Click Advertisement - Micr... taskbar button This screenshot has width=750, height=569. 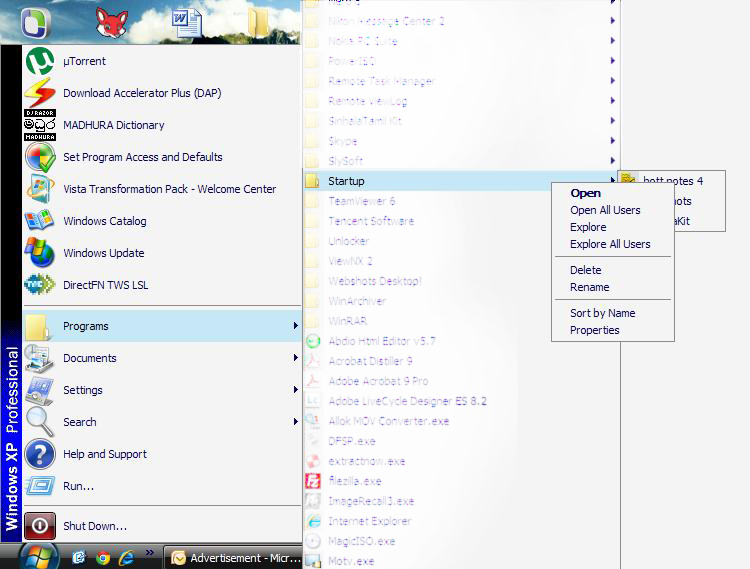tap(234, 558)
